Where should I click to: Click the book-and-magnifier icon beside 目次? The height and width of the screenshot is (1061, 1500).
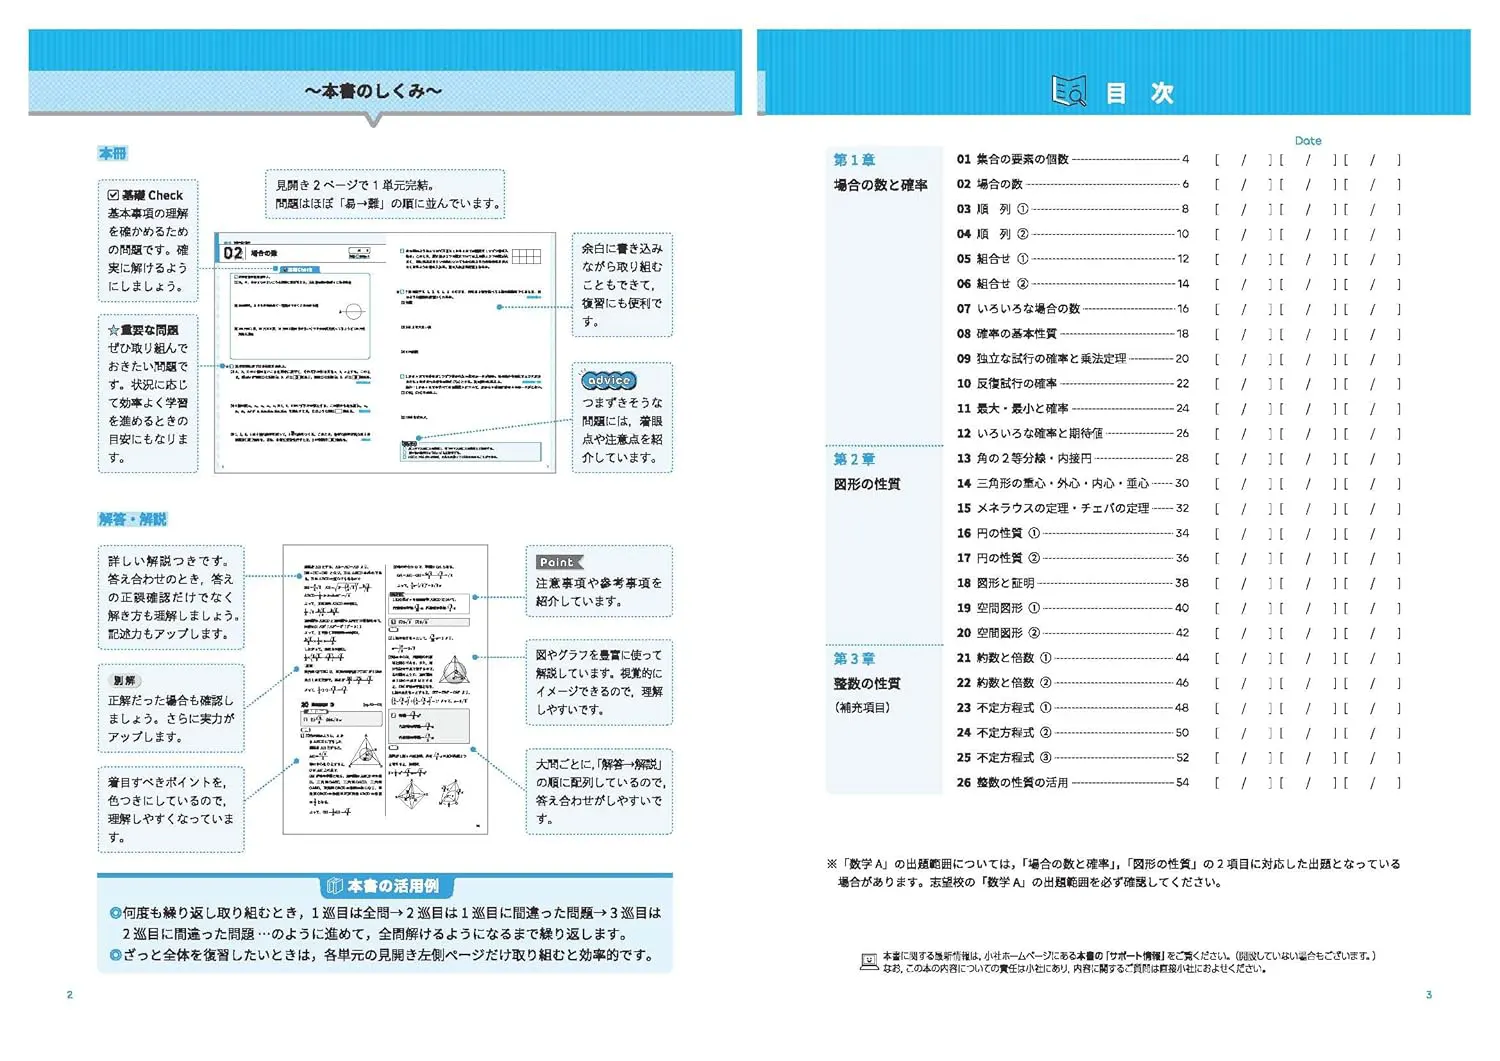pos(1069,91)
